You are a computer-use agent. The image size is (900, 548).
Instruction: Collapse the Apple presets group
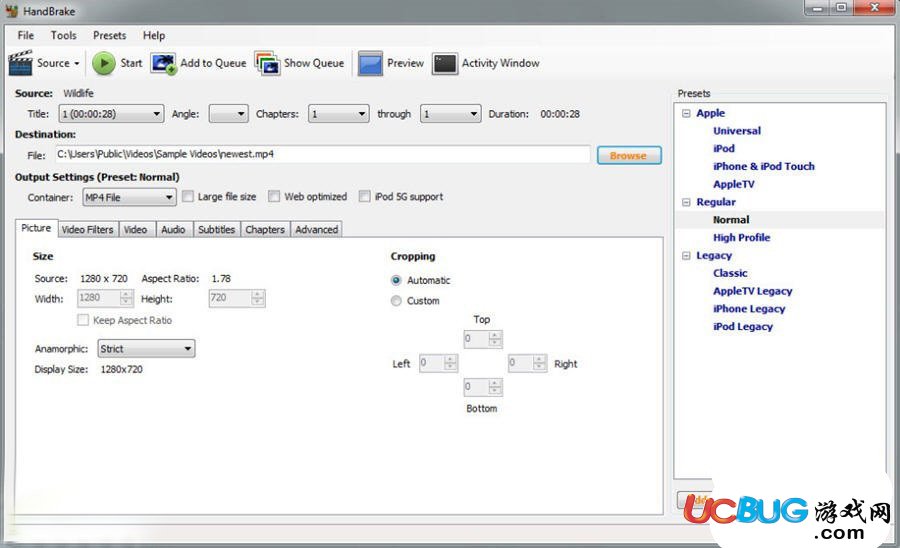686,114
